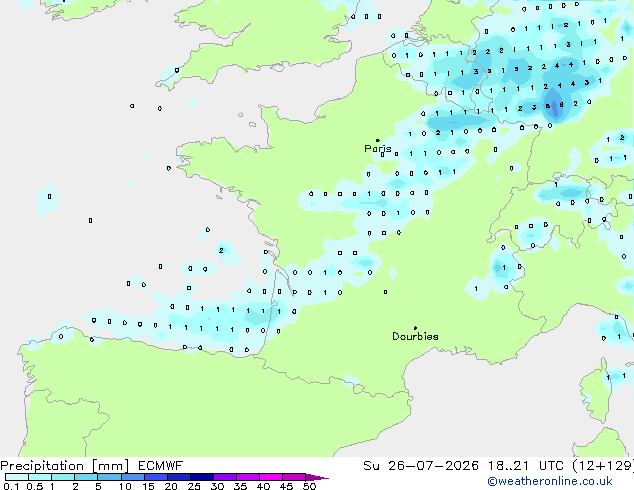Click the Dourbies location dot marker
Screen dimensions: 634x490
click(415, 328)
